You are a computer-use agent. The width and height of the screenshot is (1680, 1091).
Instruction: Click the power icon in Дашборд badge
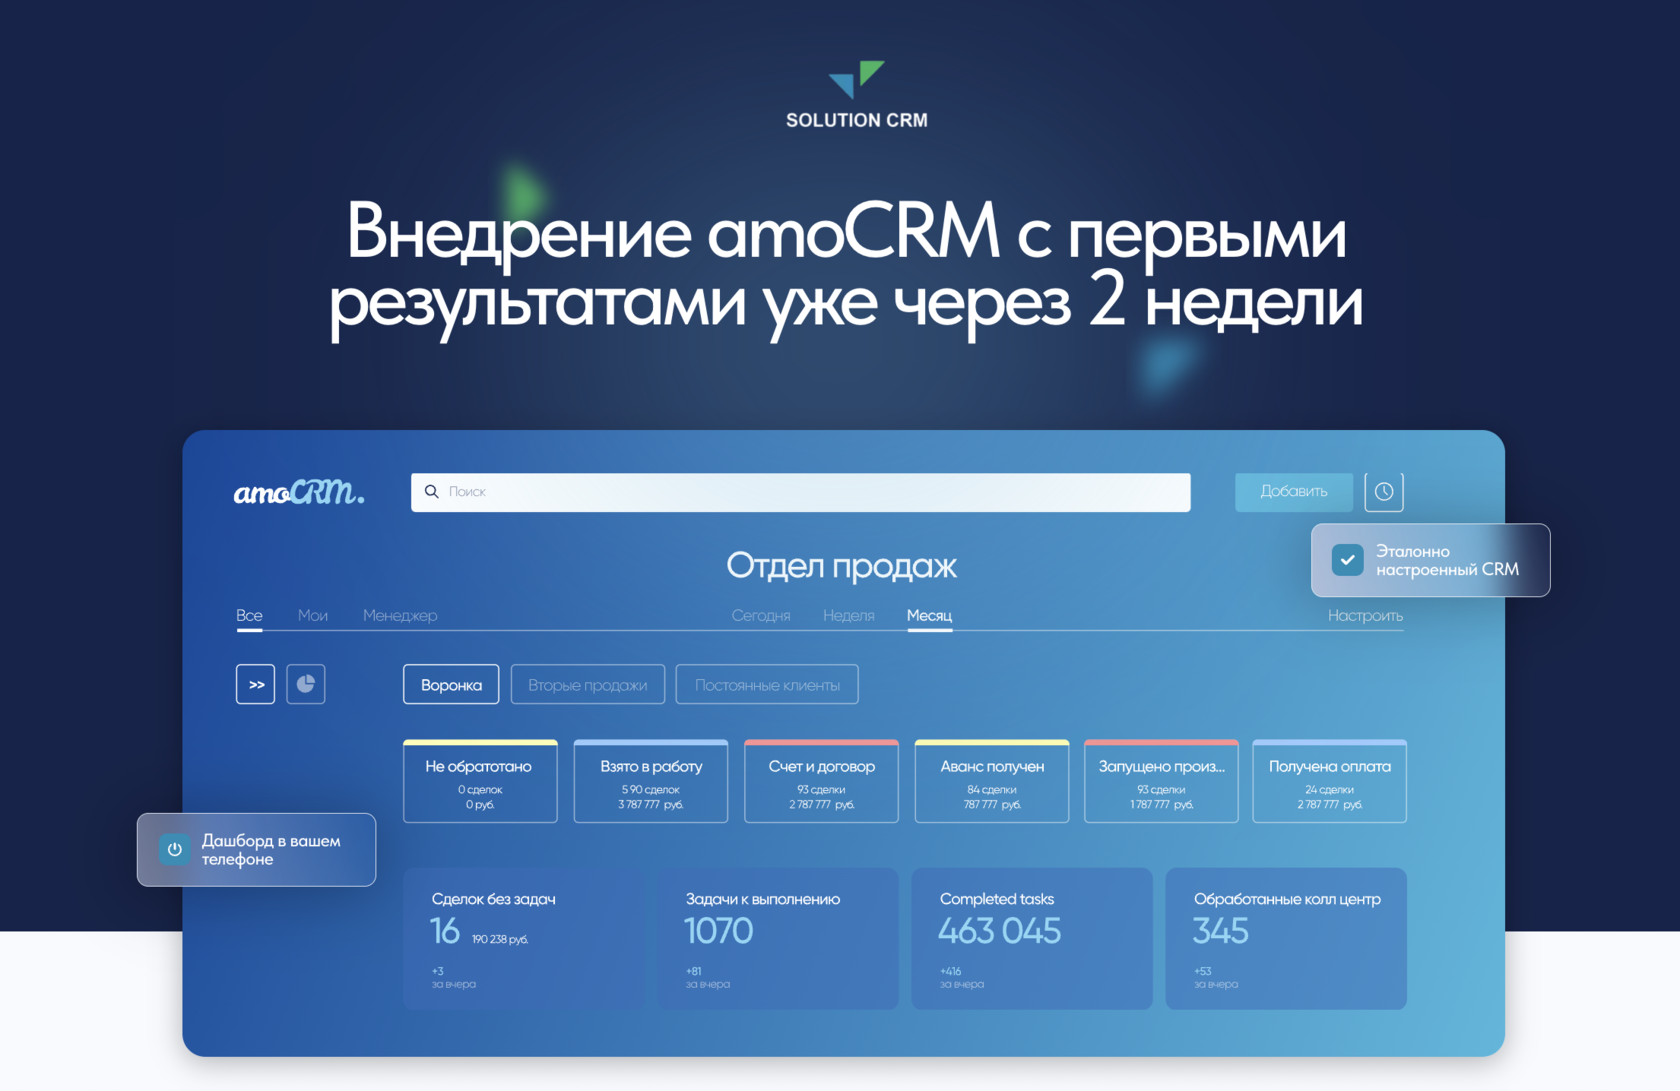coord(175,849)
